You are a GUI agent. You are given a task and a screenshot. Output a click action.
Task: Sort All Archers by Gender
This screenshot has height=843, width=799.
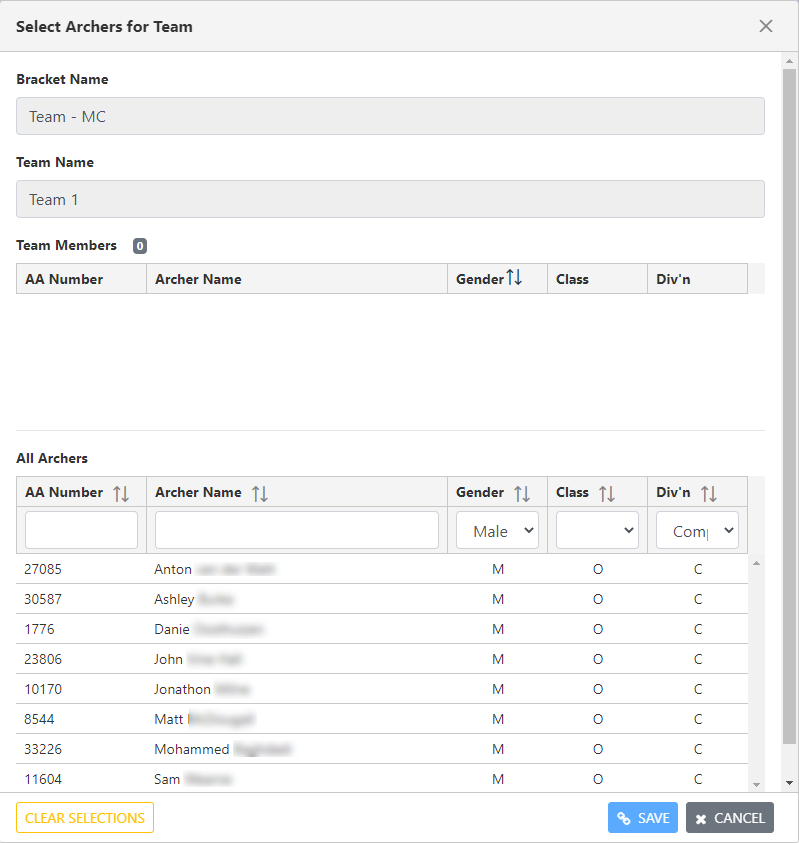tap(522, 493)
